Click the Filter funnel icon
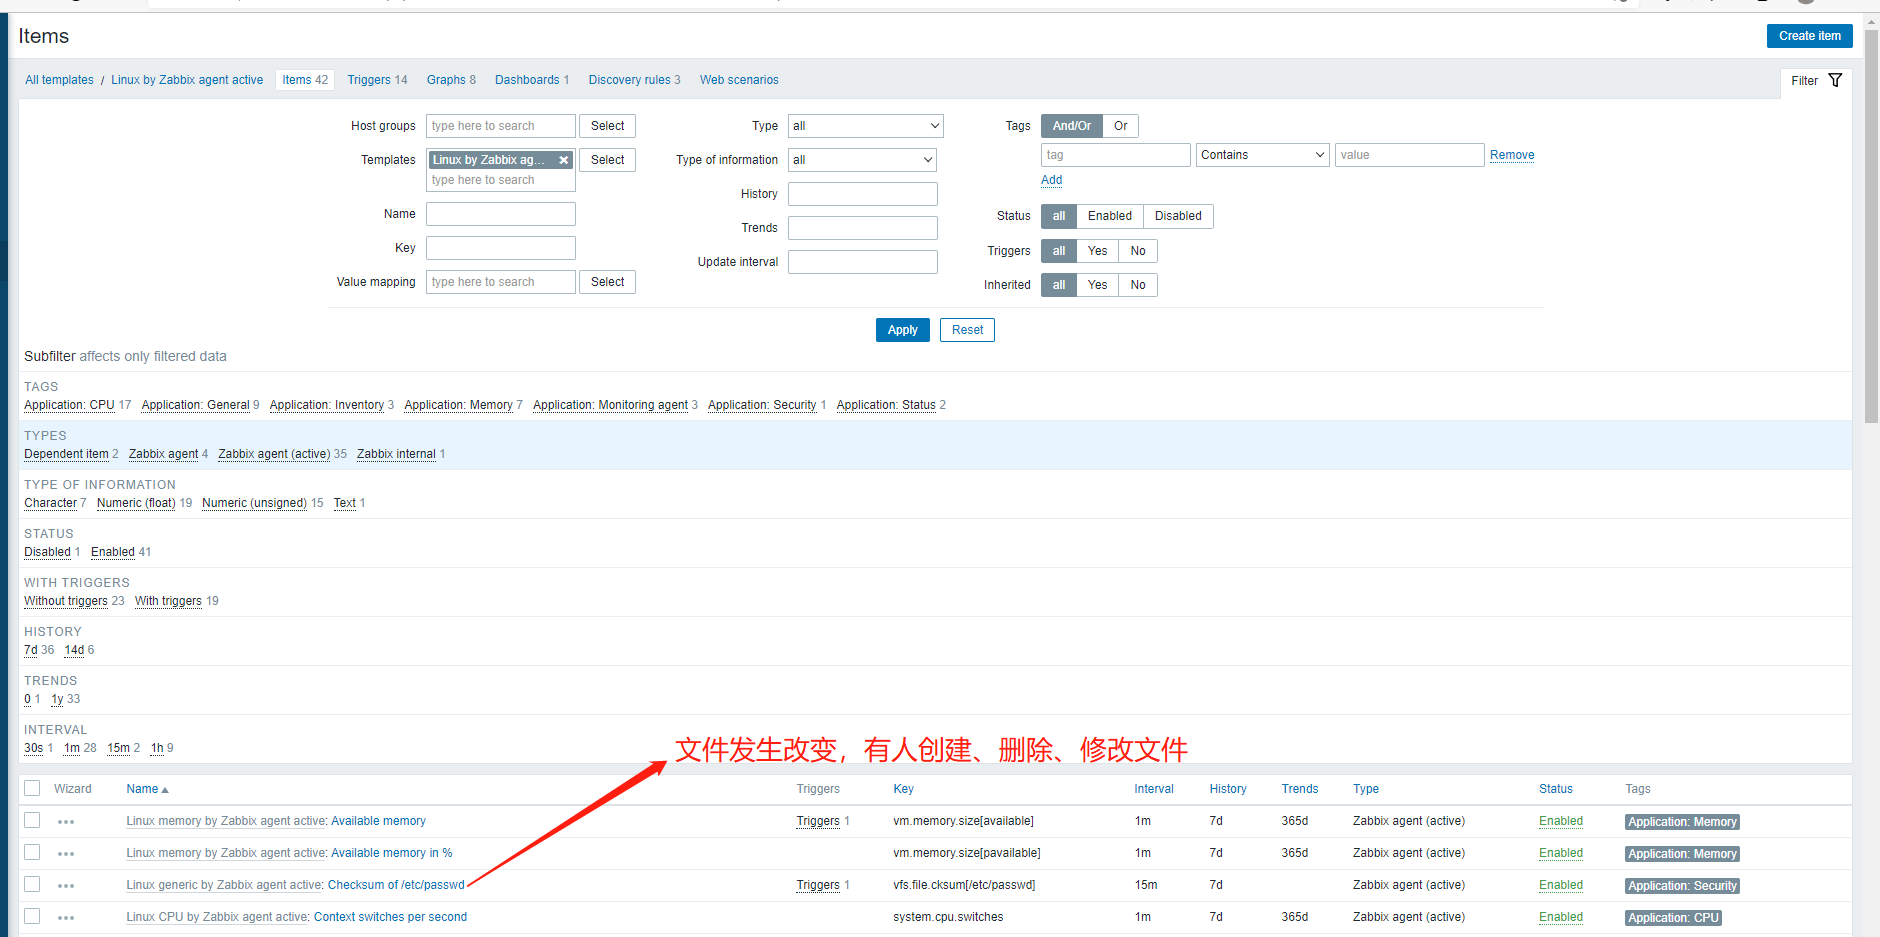The height and width of the screenshot is (937, 1880). coord(1835,80)
